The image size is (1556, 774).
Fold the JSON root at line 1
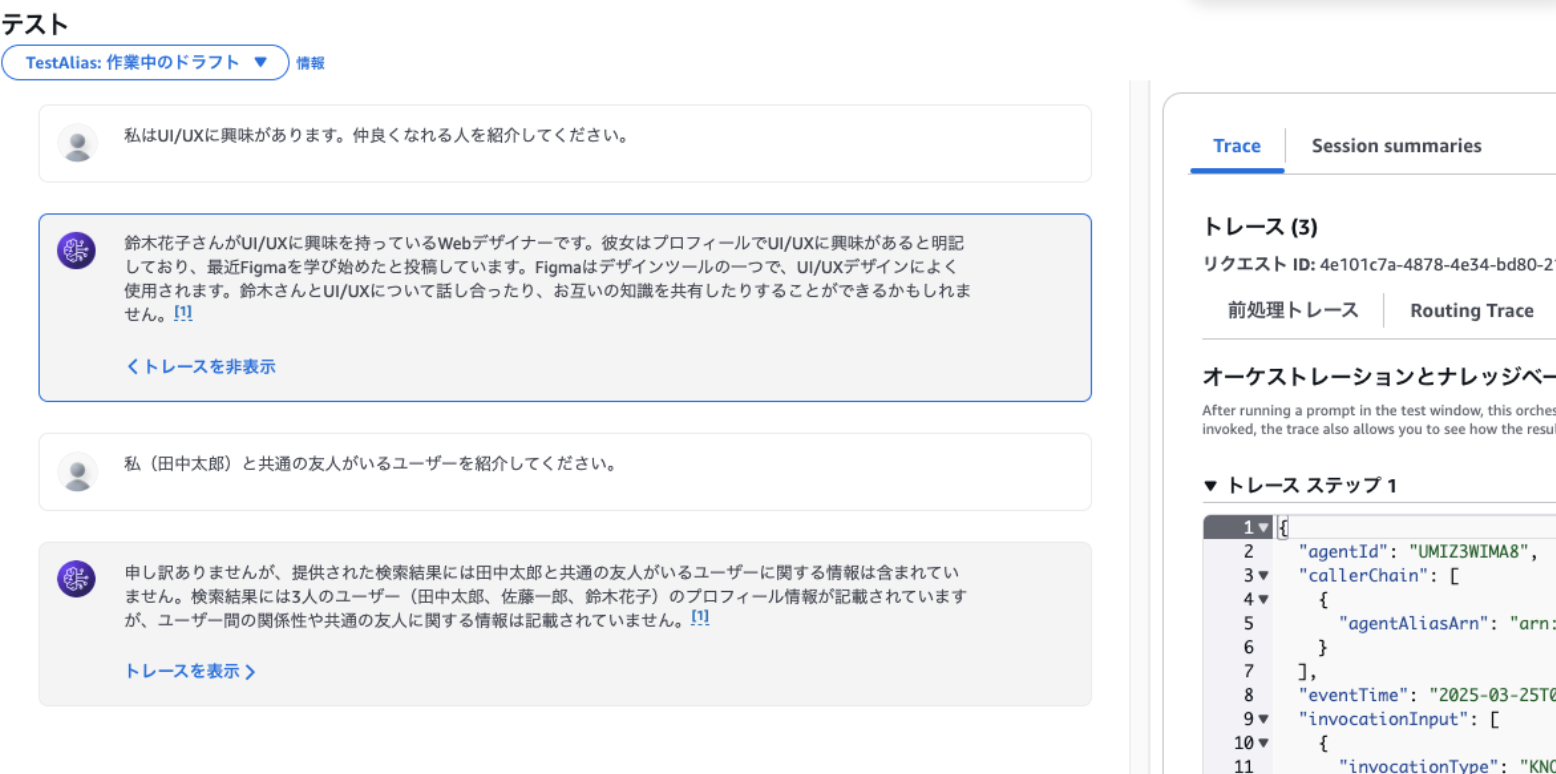[1264, 527]
